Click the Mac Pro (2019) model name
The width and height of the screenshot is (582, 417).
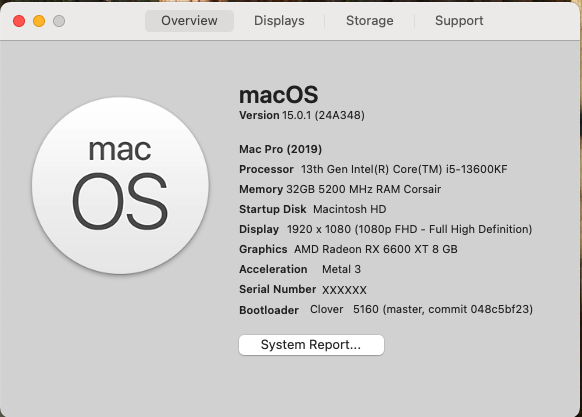(281, 149)
